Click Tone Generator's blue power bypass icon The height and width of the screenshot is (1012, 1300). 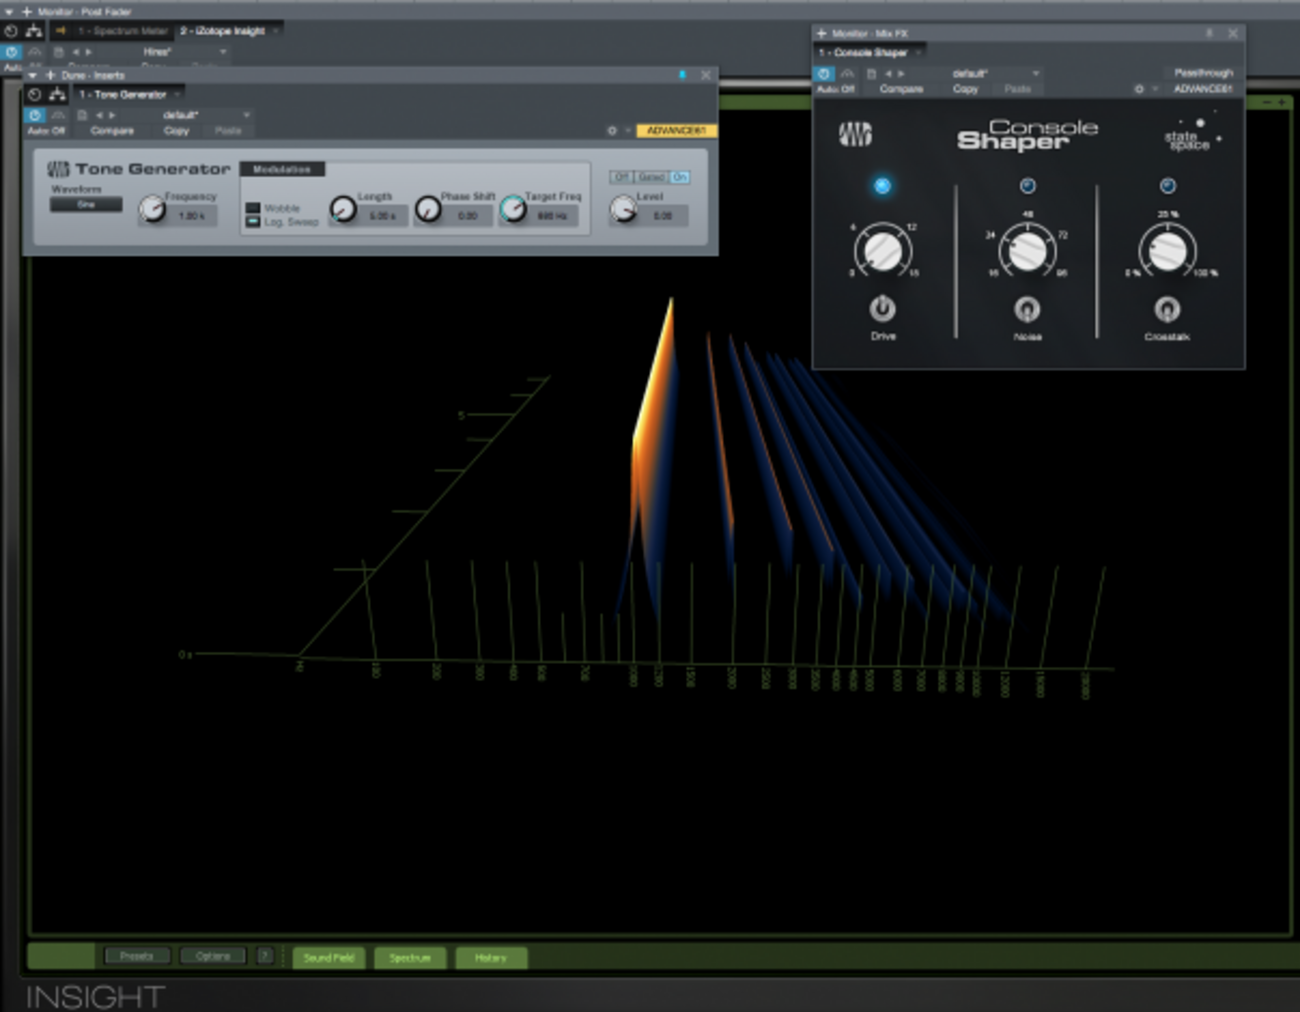pyautogui.click(x=34, y=116)
